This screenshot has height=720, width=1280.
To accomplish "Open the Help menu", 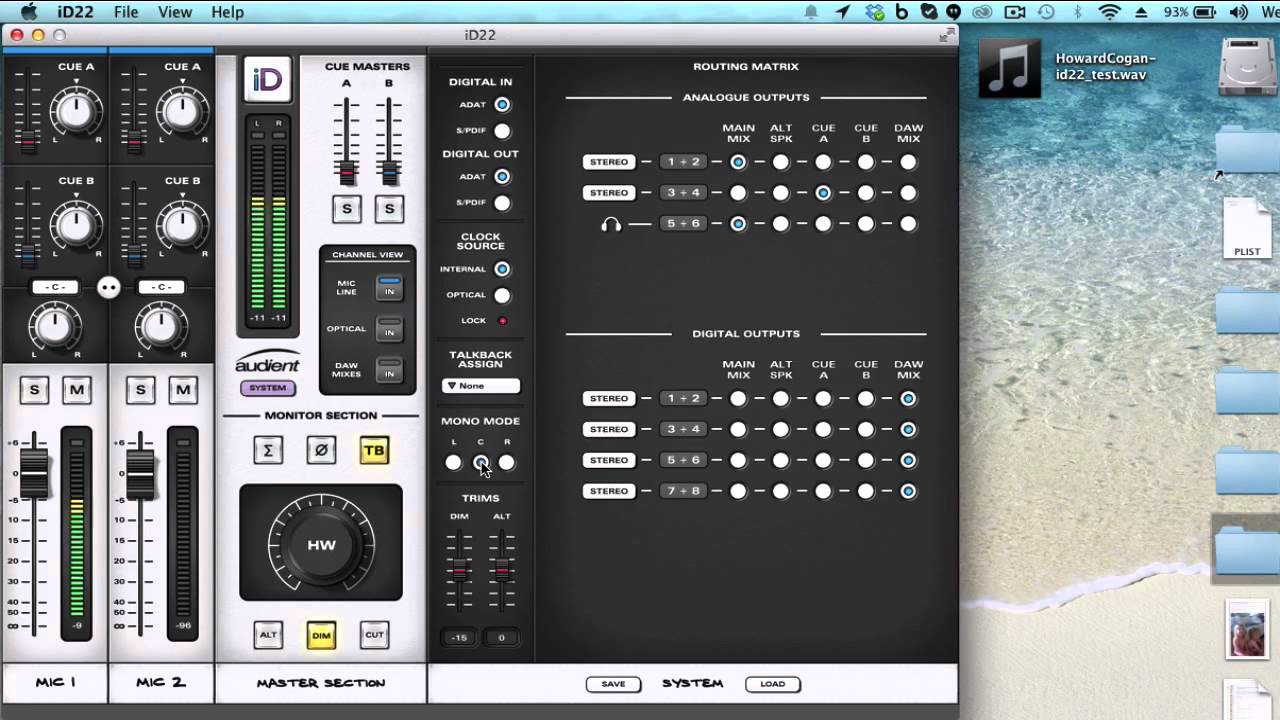I will [x=227, y=12].
